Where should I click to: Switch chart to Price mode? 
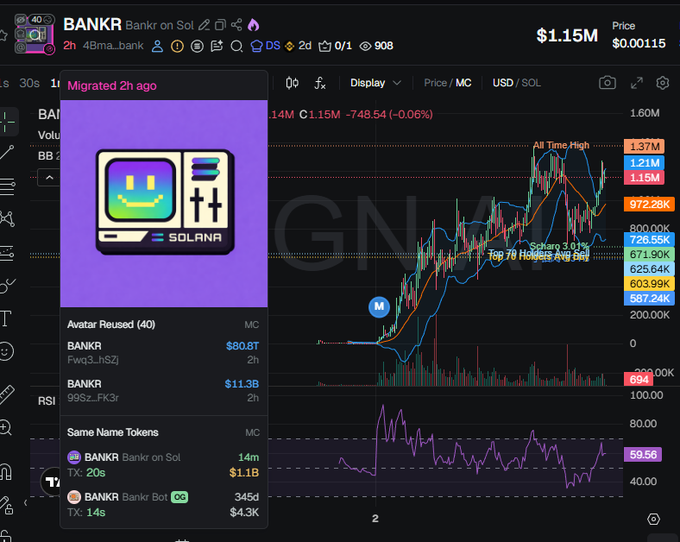click(x=435, y=83)
